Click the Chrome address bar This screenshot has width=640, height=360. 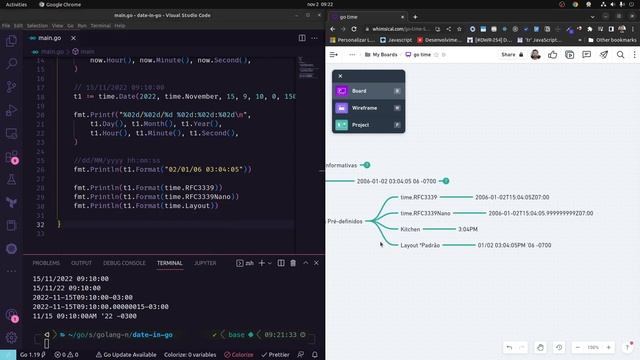pyautogui.click(x=400, y=29)
